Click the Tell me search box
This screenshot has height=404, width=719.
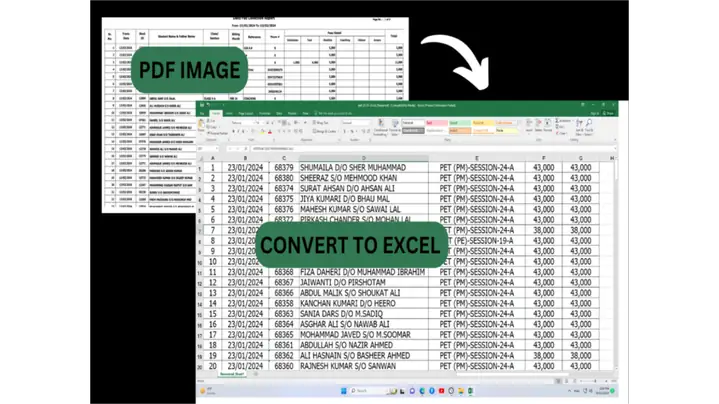(334, 113)
